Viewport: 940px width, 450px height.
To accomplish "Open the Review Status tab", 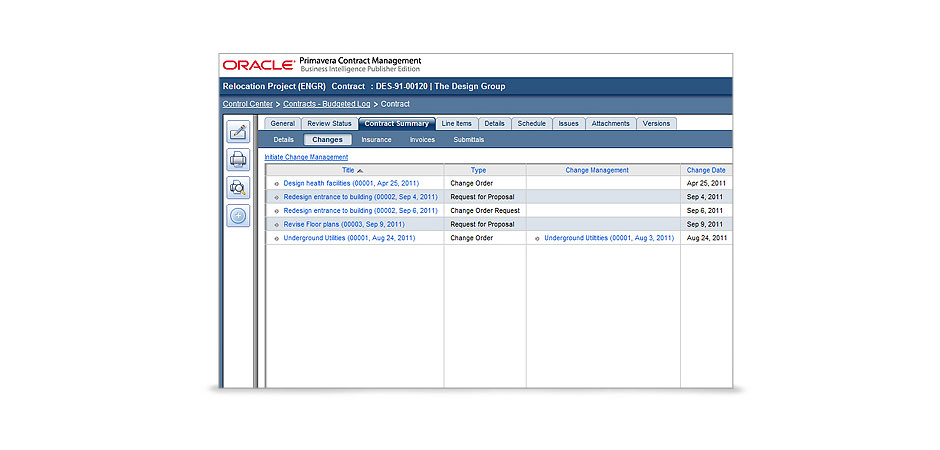I will [329, 124].
